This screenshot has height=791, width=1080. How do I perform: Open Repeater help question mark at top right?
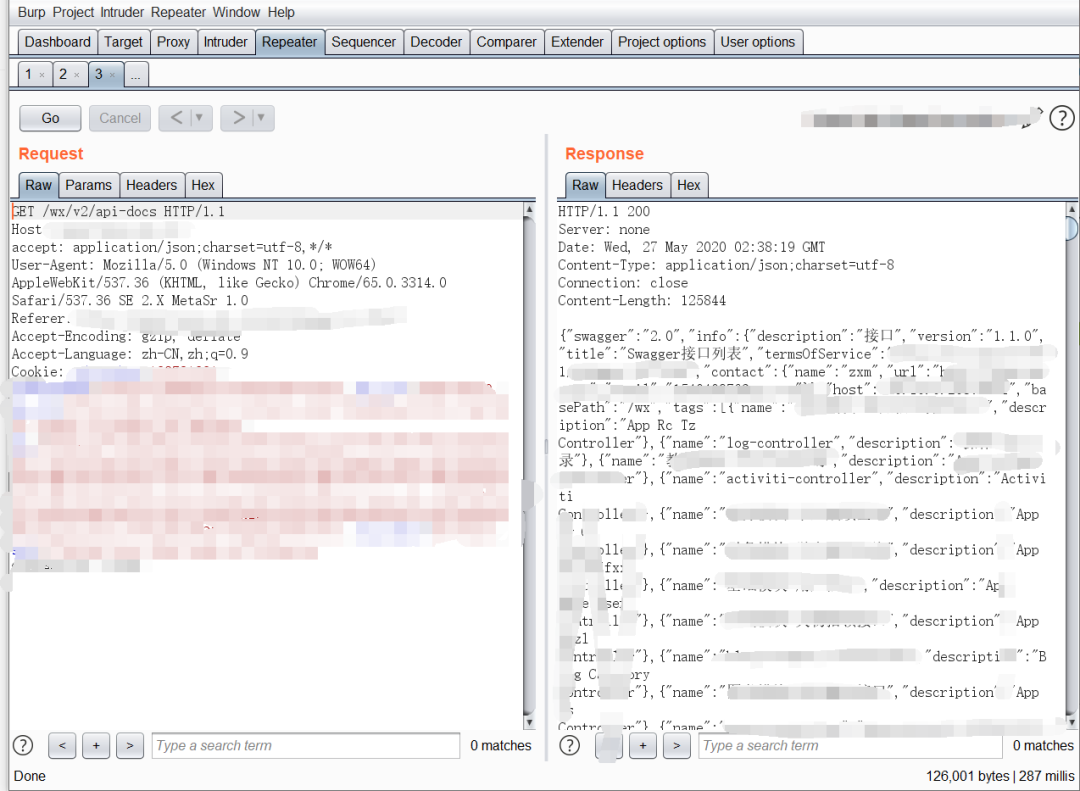point(1061,118)
